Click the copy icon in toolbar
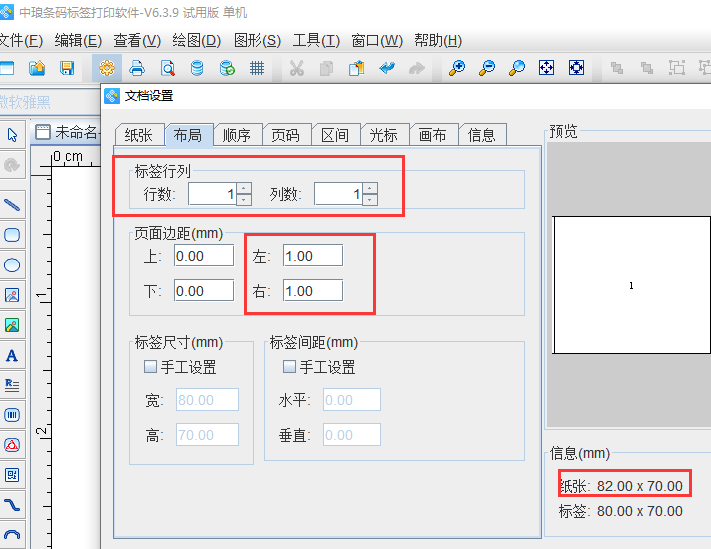 coord(326,68)
